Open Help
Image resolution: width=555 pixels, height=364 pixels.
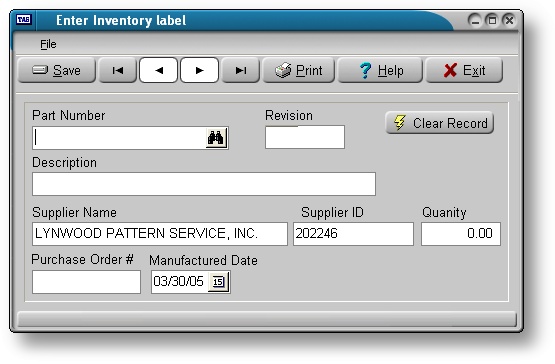[x=380, y=70]
